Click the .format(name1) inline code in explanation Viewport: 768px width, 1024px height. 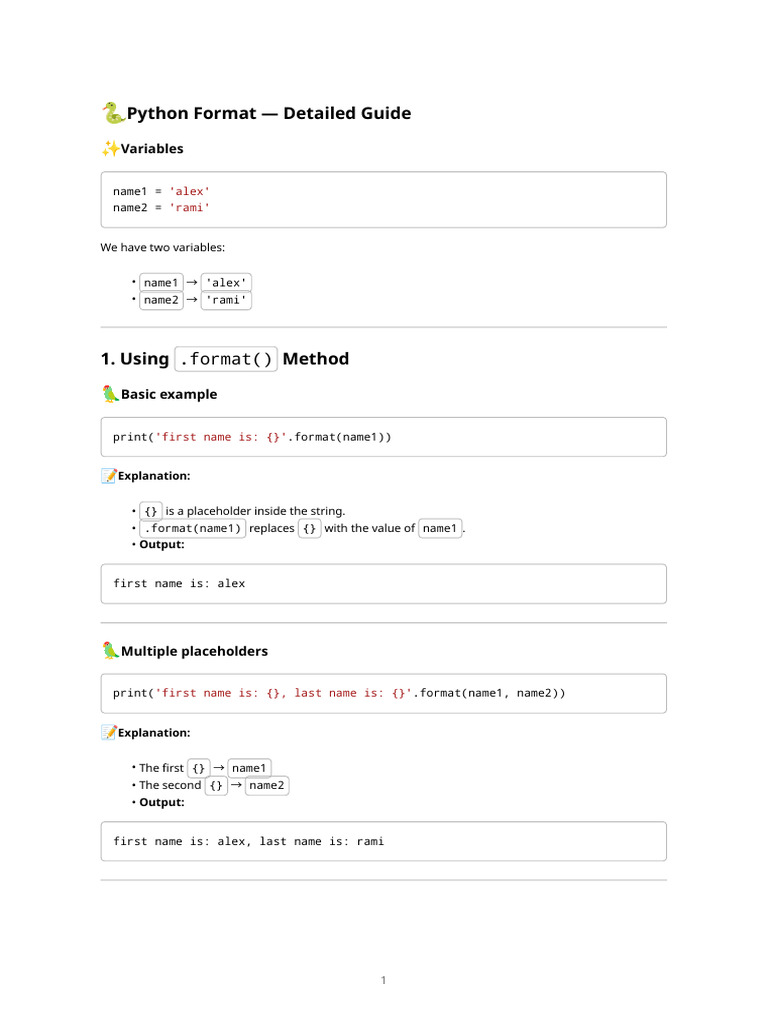pos(193,528)
